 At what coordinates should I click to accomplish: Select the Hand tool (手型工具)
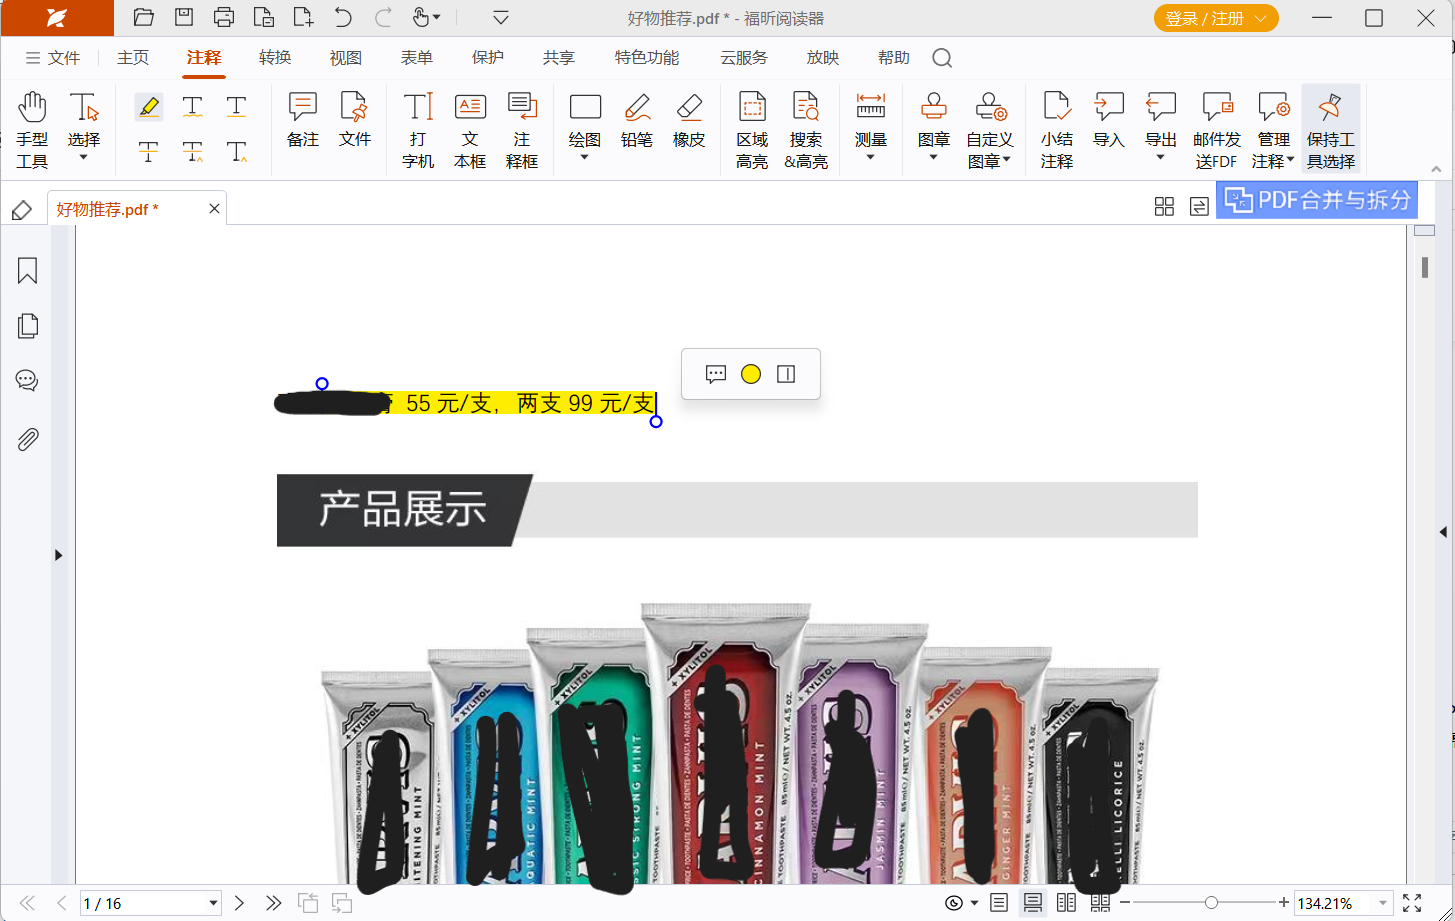point(32,130)
